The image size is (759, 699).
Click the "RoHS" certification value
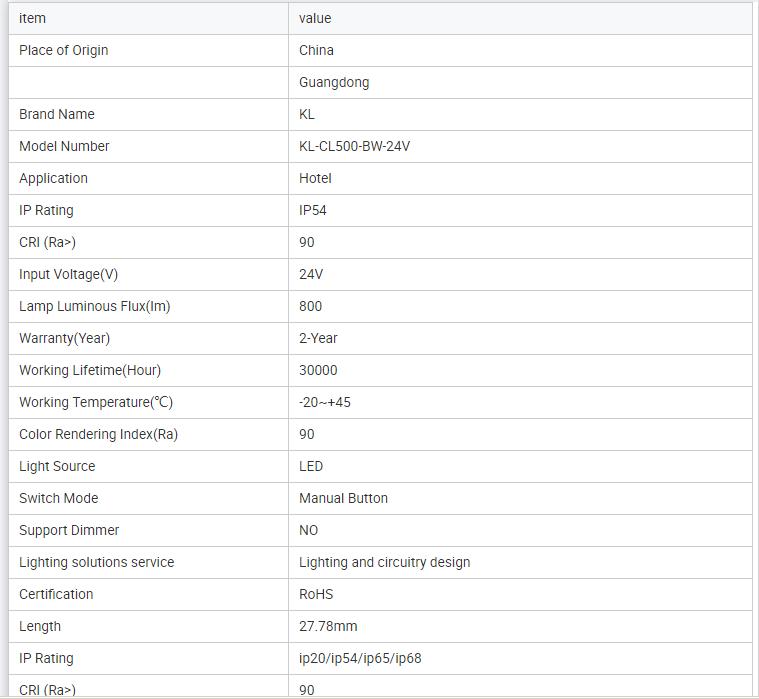(316, 594)
